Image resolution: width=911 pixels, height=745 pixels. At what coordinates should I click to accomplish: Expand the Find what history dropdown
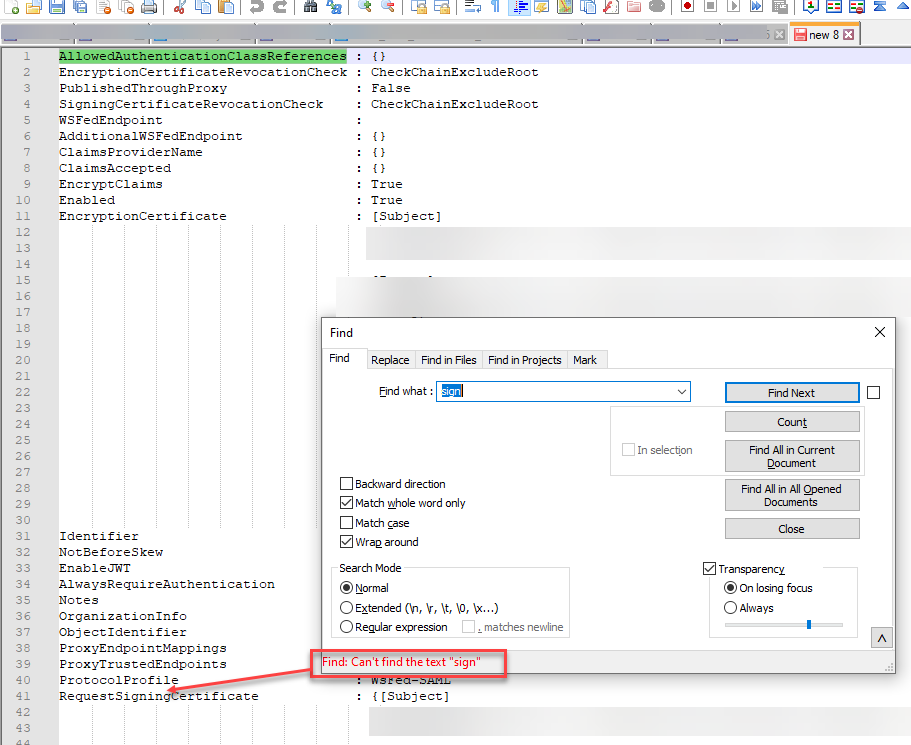(x=682, y=392)
